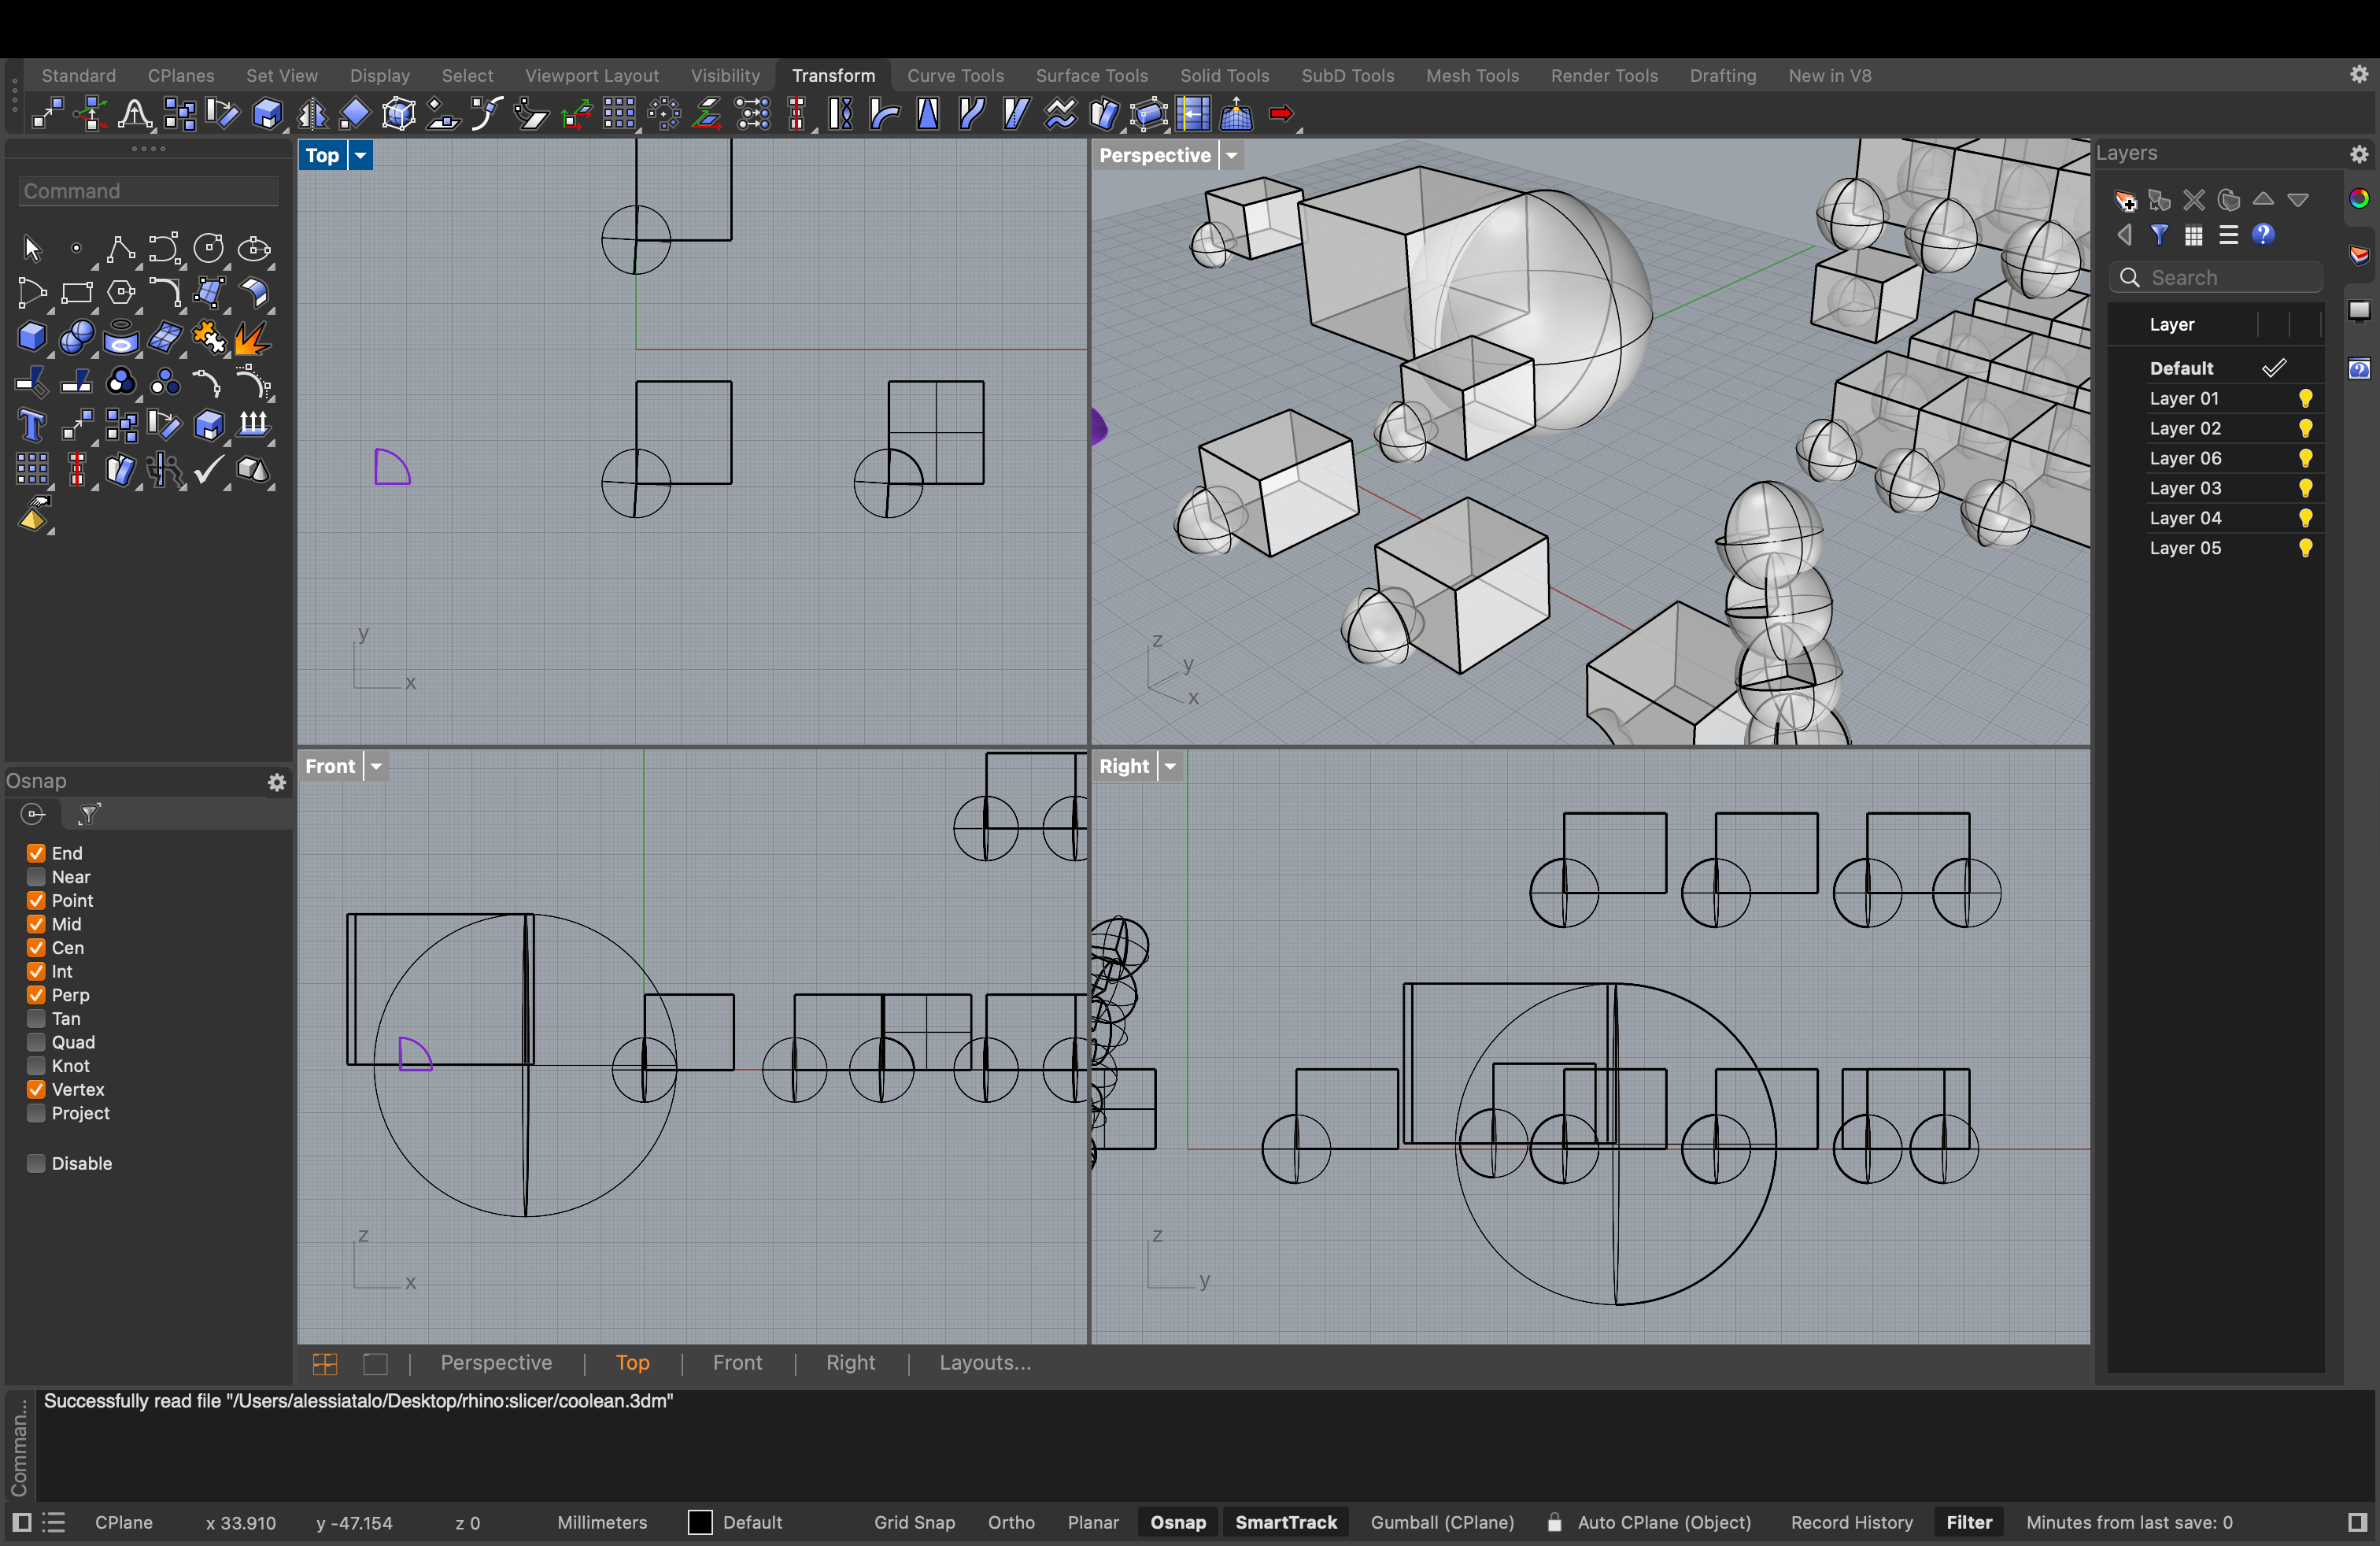Switch to the Surface Tools toolbar tab

click(1091, 75)
